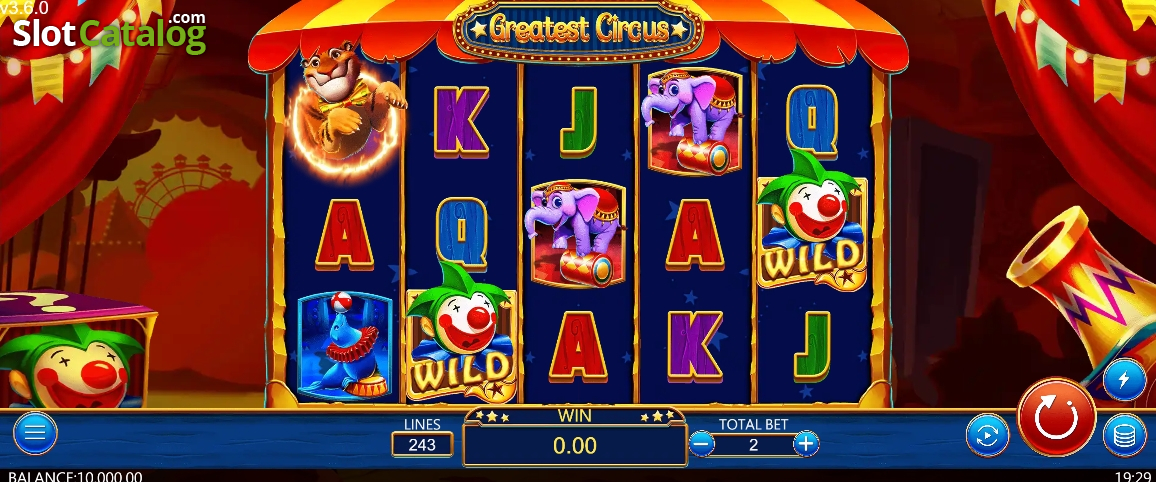Screen dimensions: 1156x482
Task: Open the hamburger menu button
Action: coord(35,433)
